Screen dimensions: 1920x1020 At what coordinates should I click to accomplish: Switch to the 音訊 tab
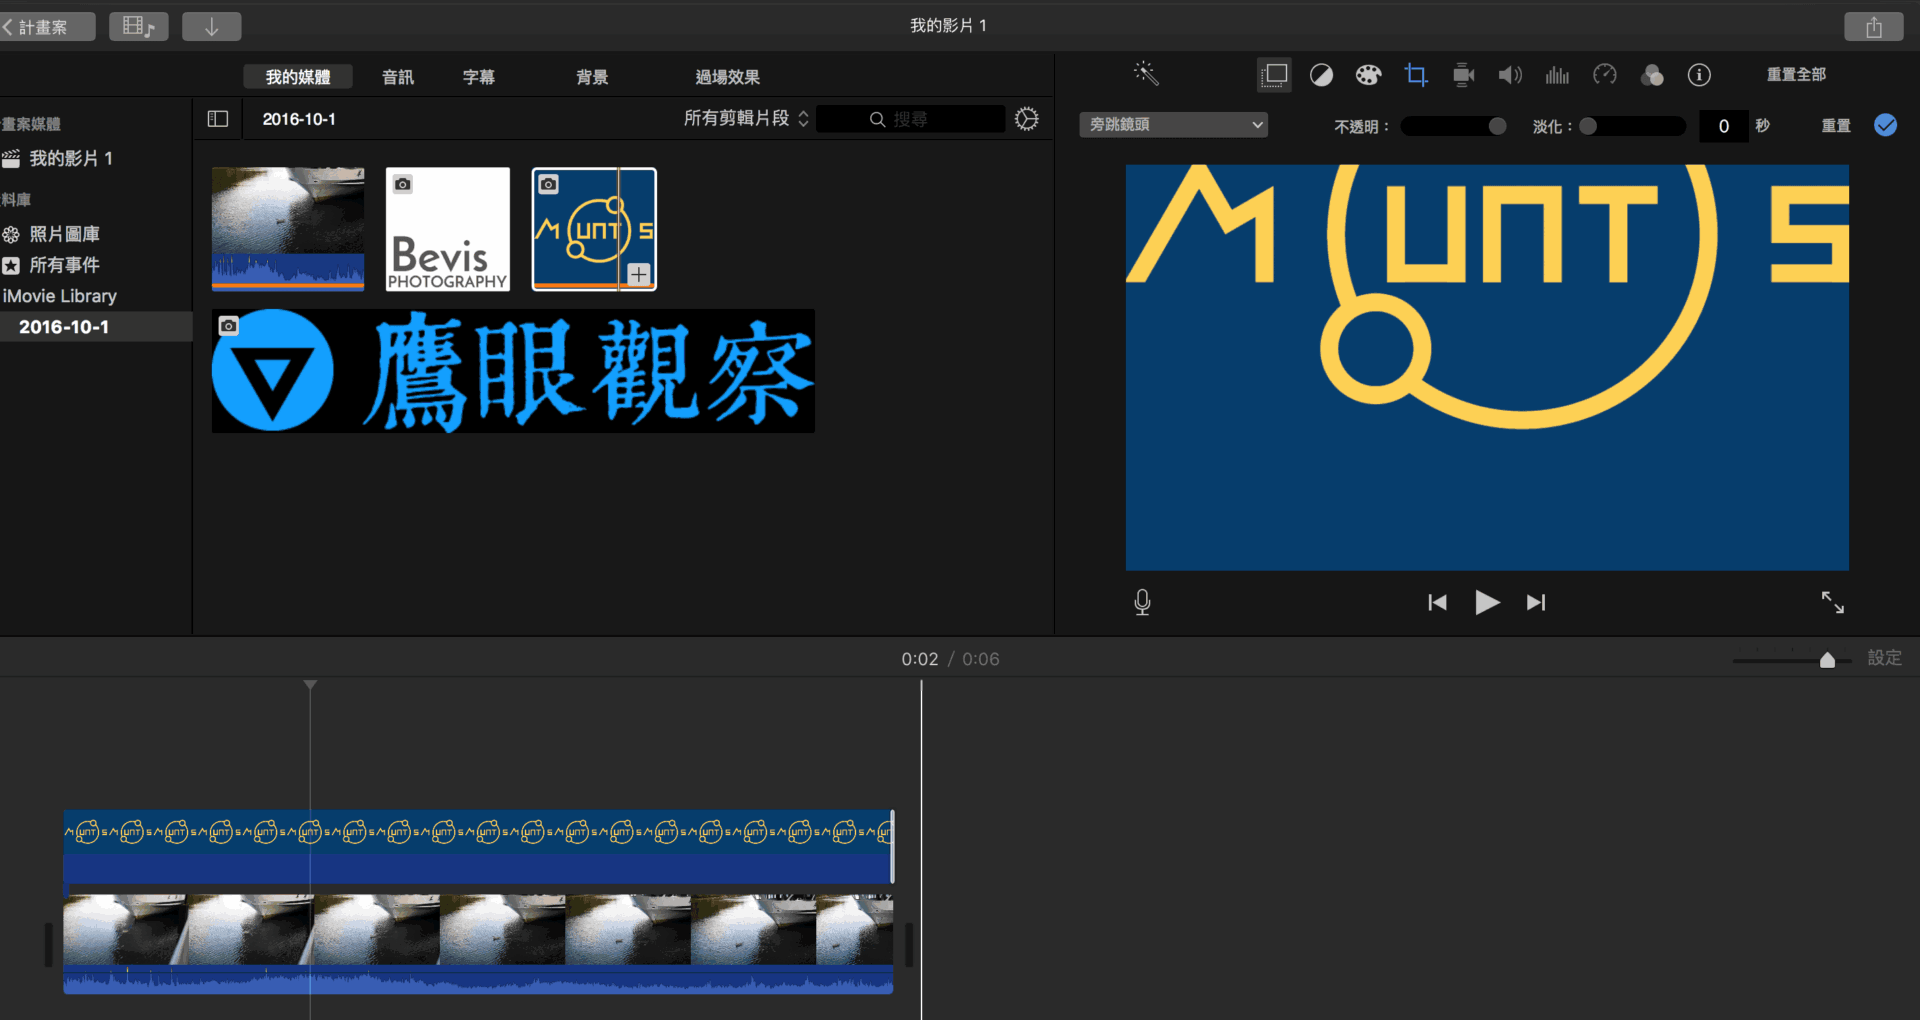coord(398,77)
